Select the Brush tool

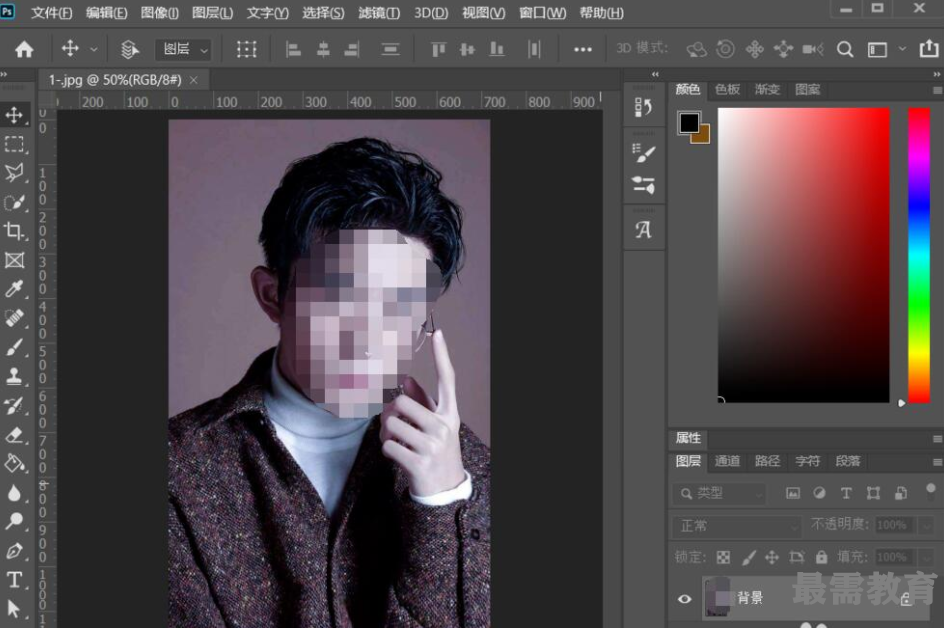[x=14, y=347]
